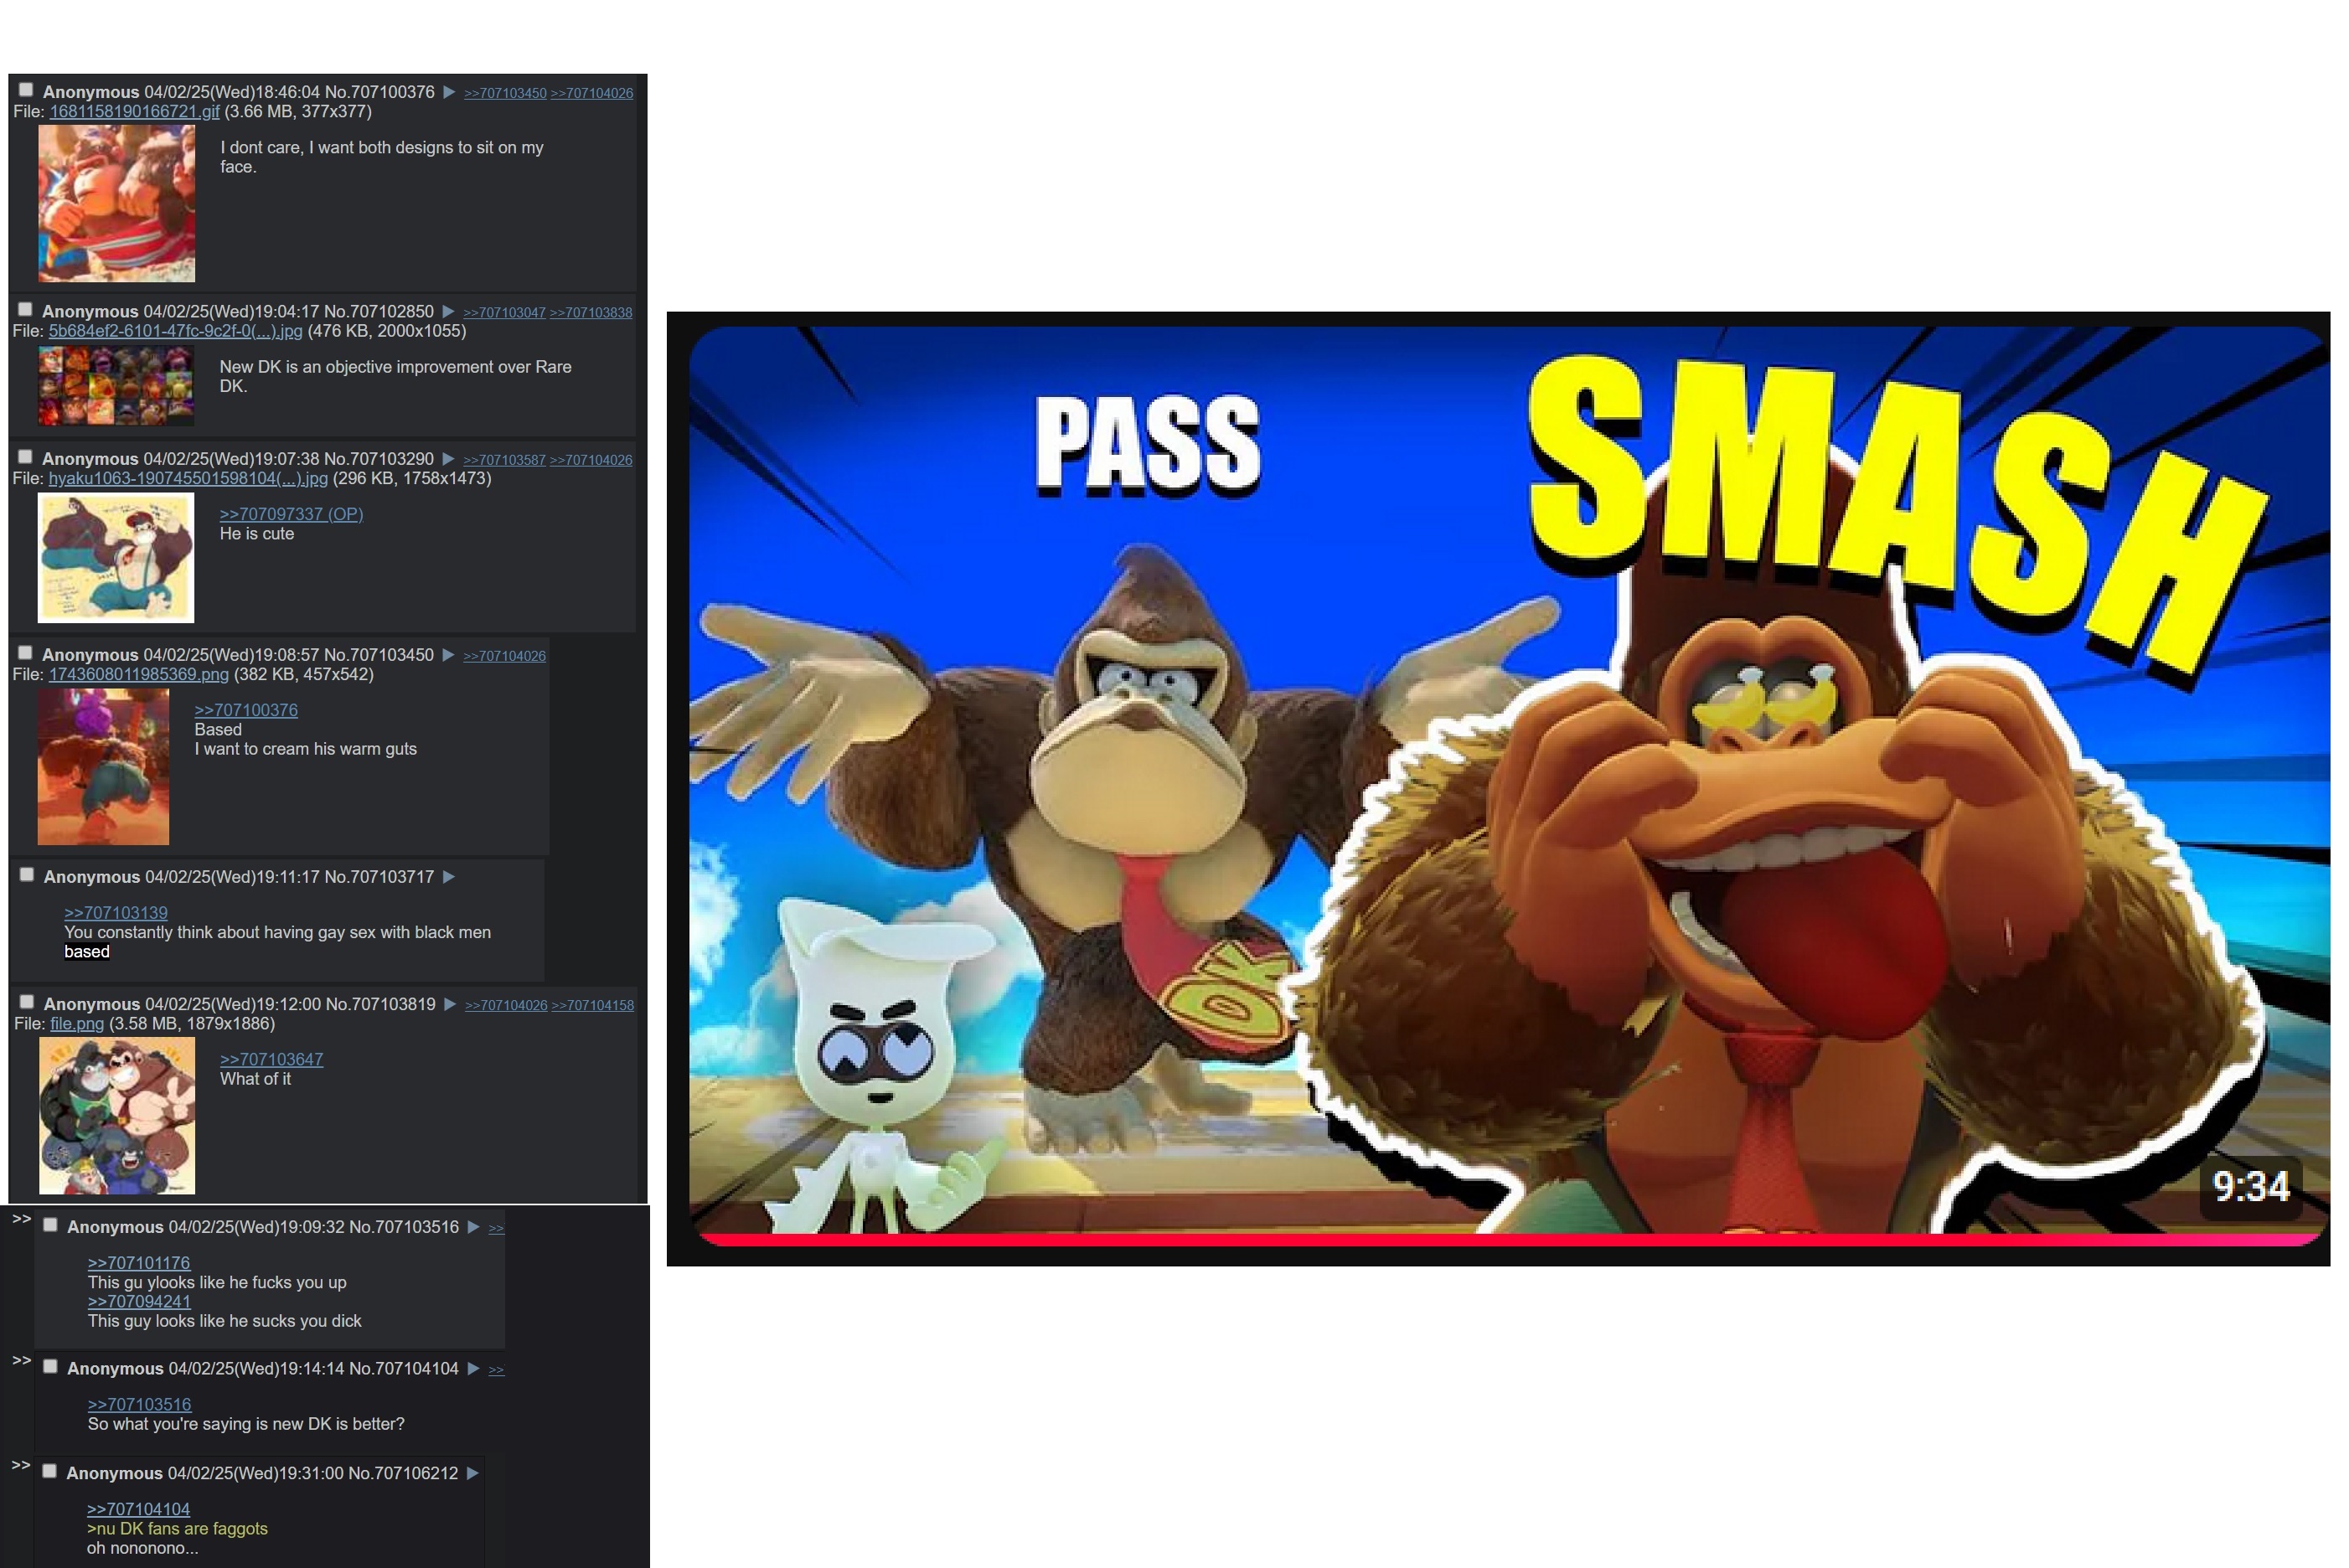The width and height of the screenshot is (2349, 1568).
Task: Tick the checkbox for post No.707103717
Action: (x=27, y=875)
